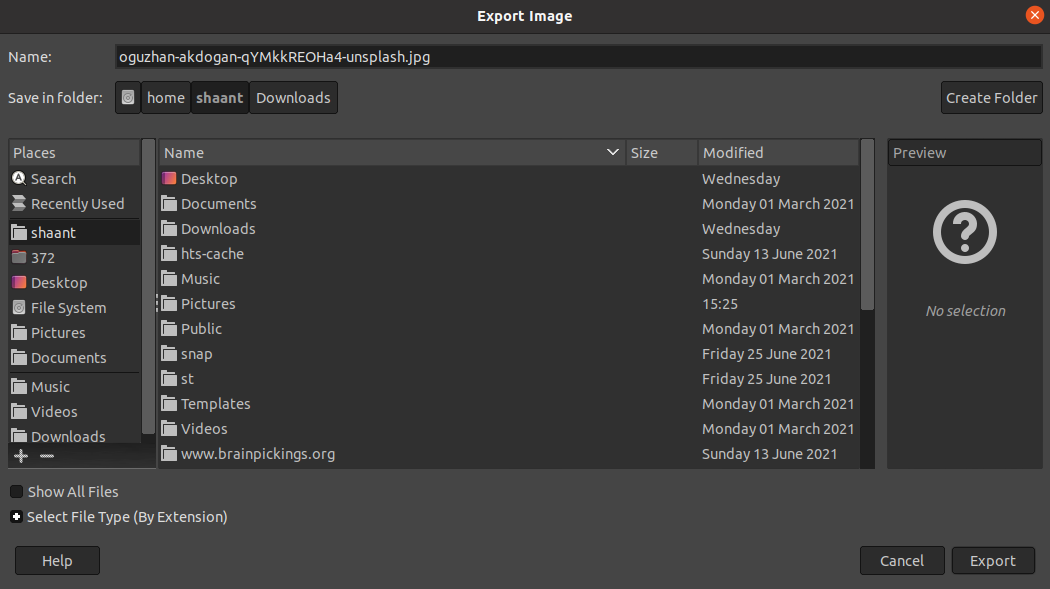Click the Name filename input field
Screen dimensions: 1050x589
(578, 57)
